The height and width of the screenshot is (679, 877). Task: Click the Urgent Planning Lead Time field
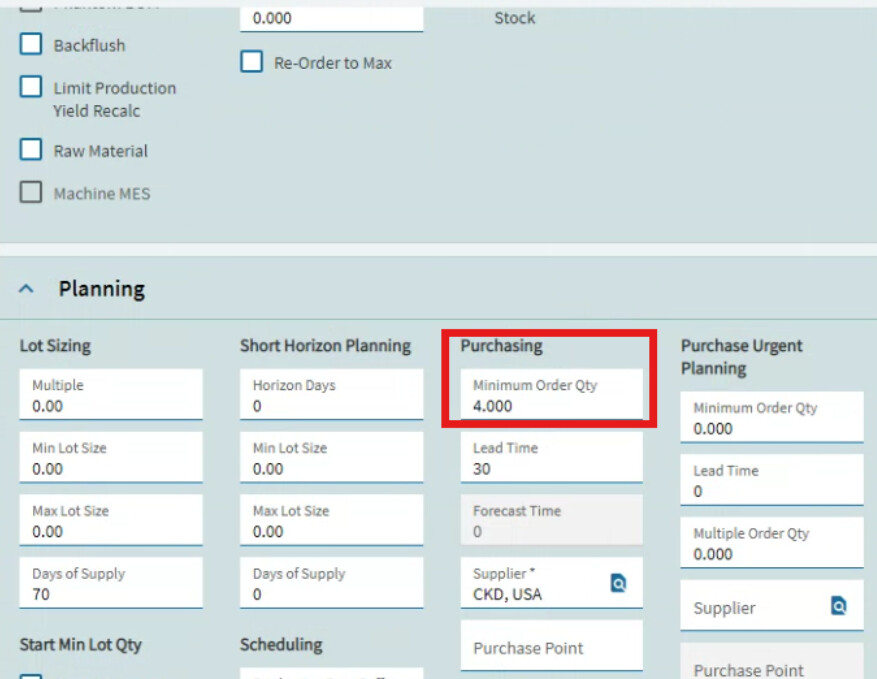point(772,480)
